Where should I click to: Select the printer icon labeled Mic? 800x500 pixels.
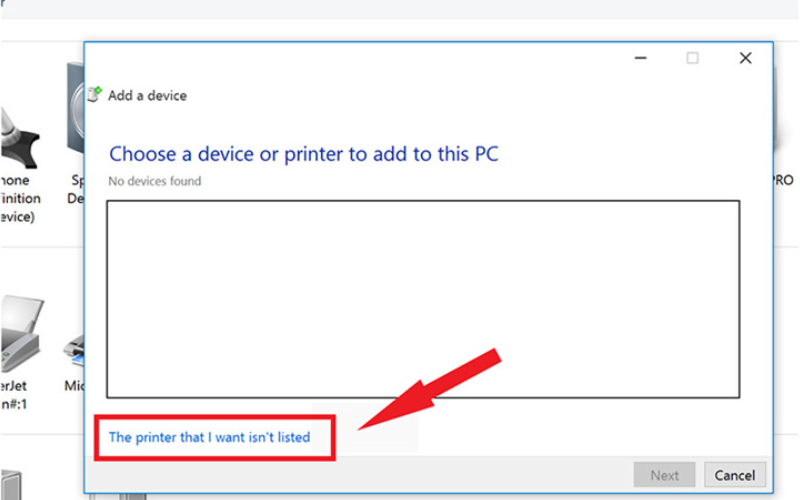(x=74, y=350)
